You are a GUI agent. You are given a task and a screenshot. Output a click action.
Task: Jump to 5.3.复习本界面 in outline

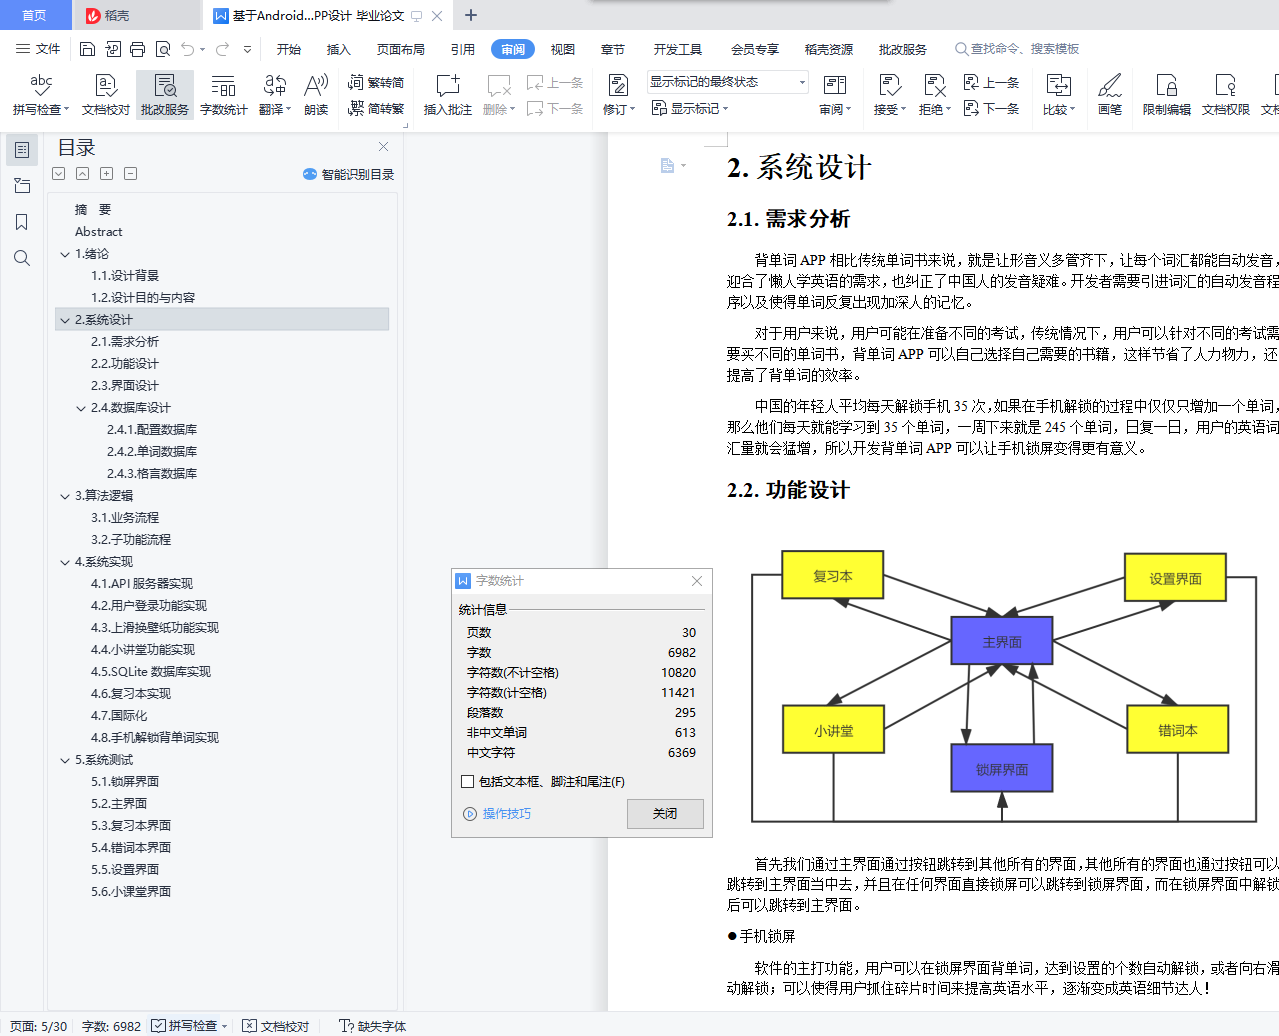coord(131,826)
